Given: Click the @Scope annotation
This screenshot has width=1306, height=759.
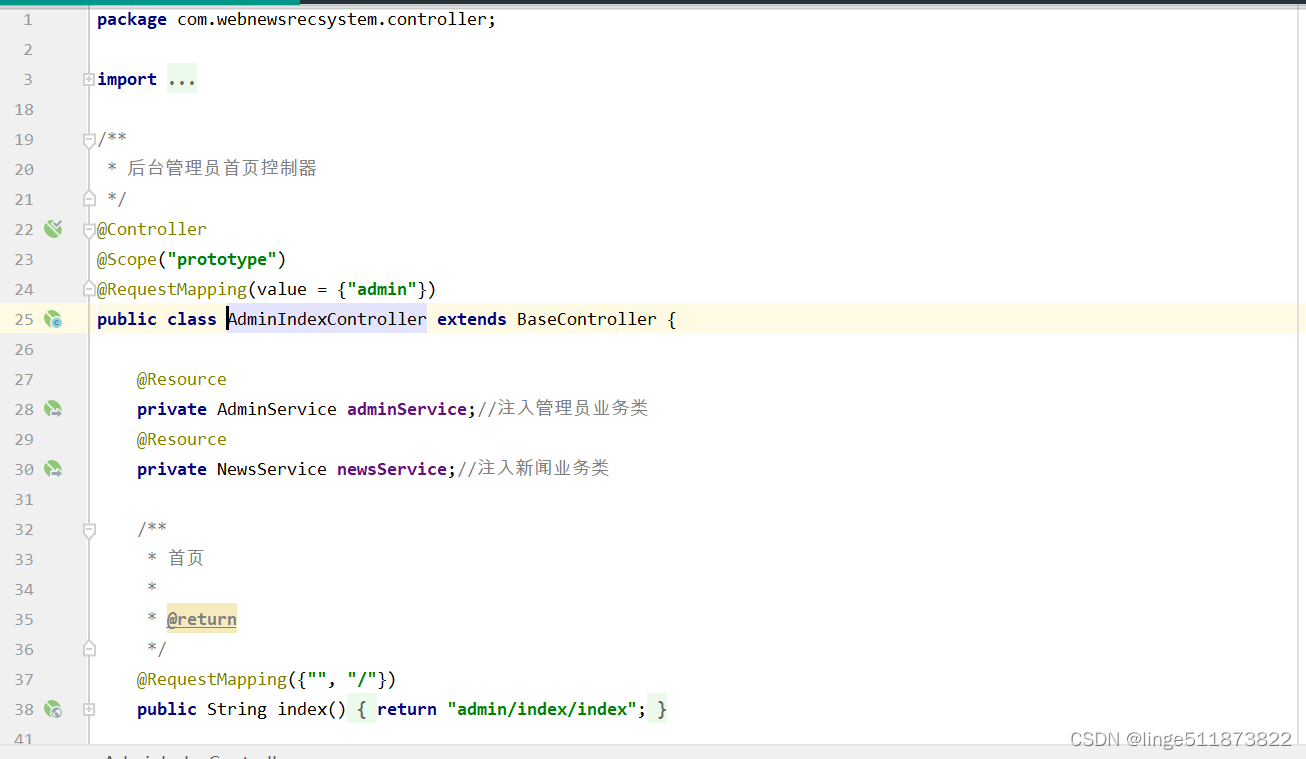Looking at the screenshot, I should pos(127,259).
